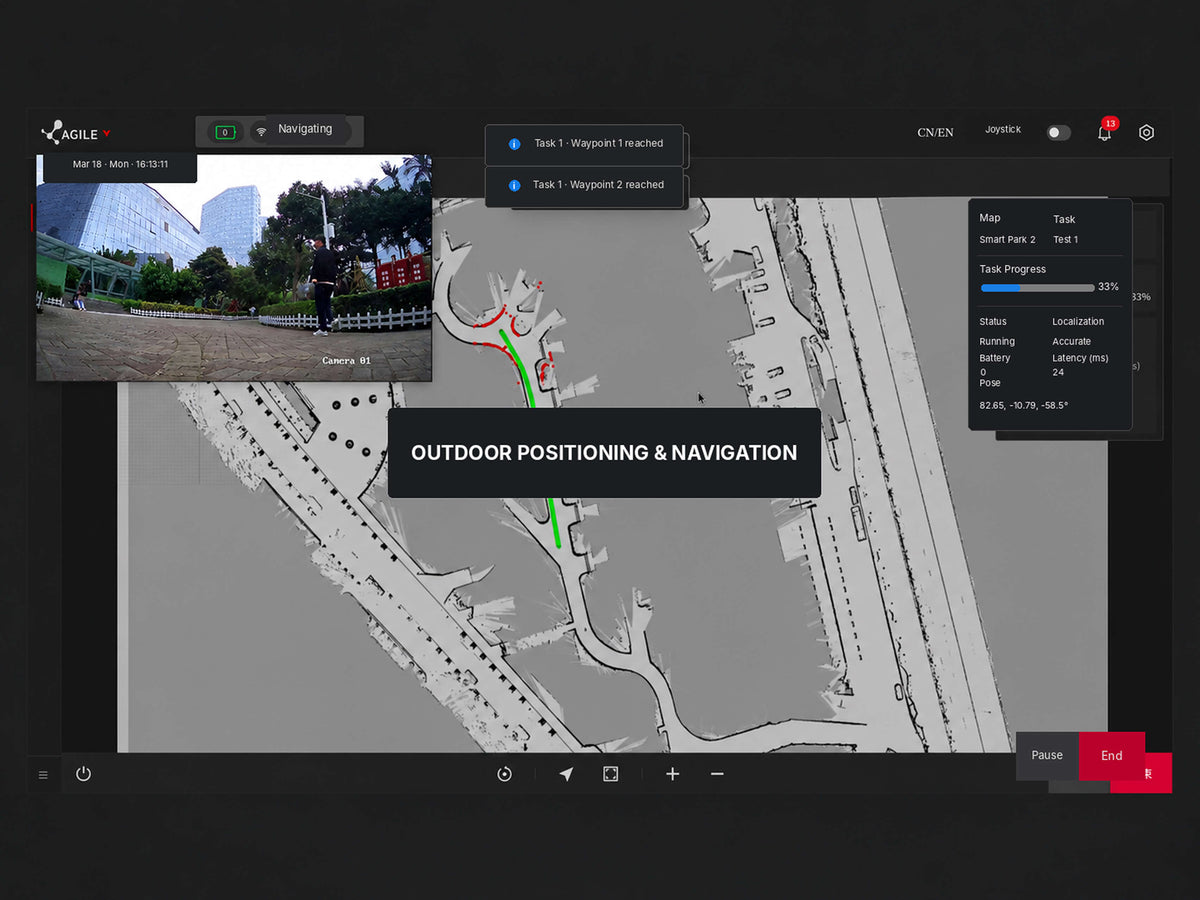This screenshot has height=900, width=1200.
Task: Click the Waypoint 2 reached notification
Action: pos(584,185)
